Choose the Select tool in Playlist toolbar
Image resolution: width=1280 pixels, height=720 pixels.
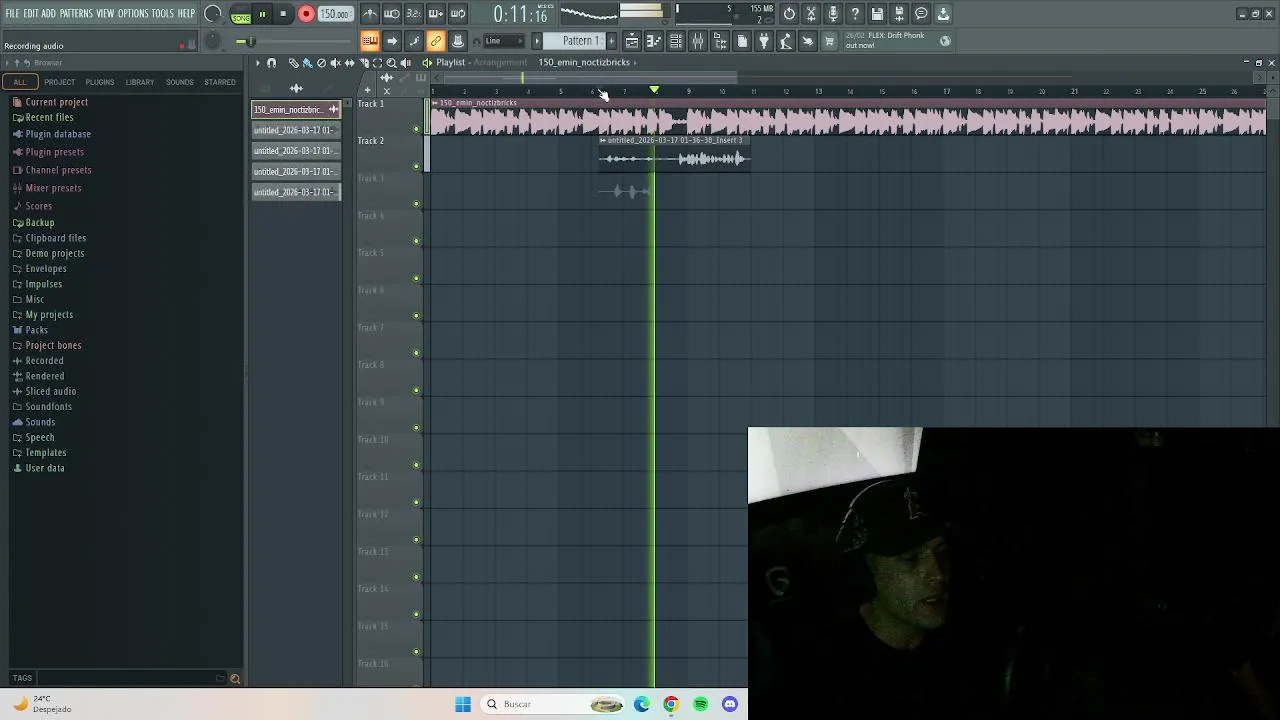coord(378,63)
